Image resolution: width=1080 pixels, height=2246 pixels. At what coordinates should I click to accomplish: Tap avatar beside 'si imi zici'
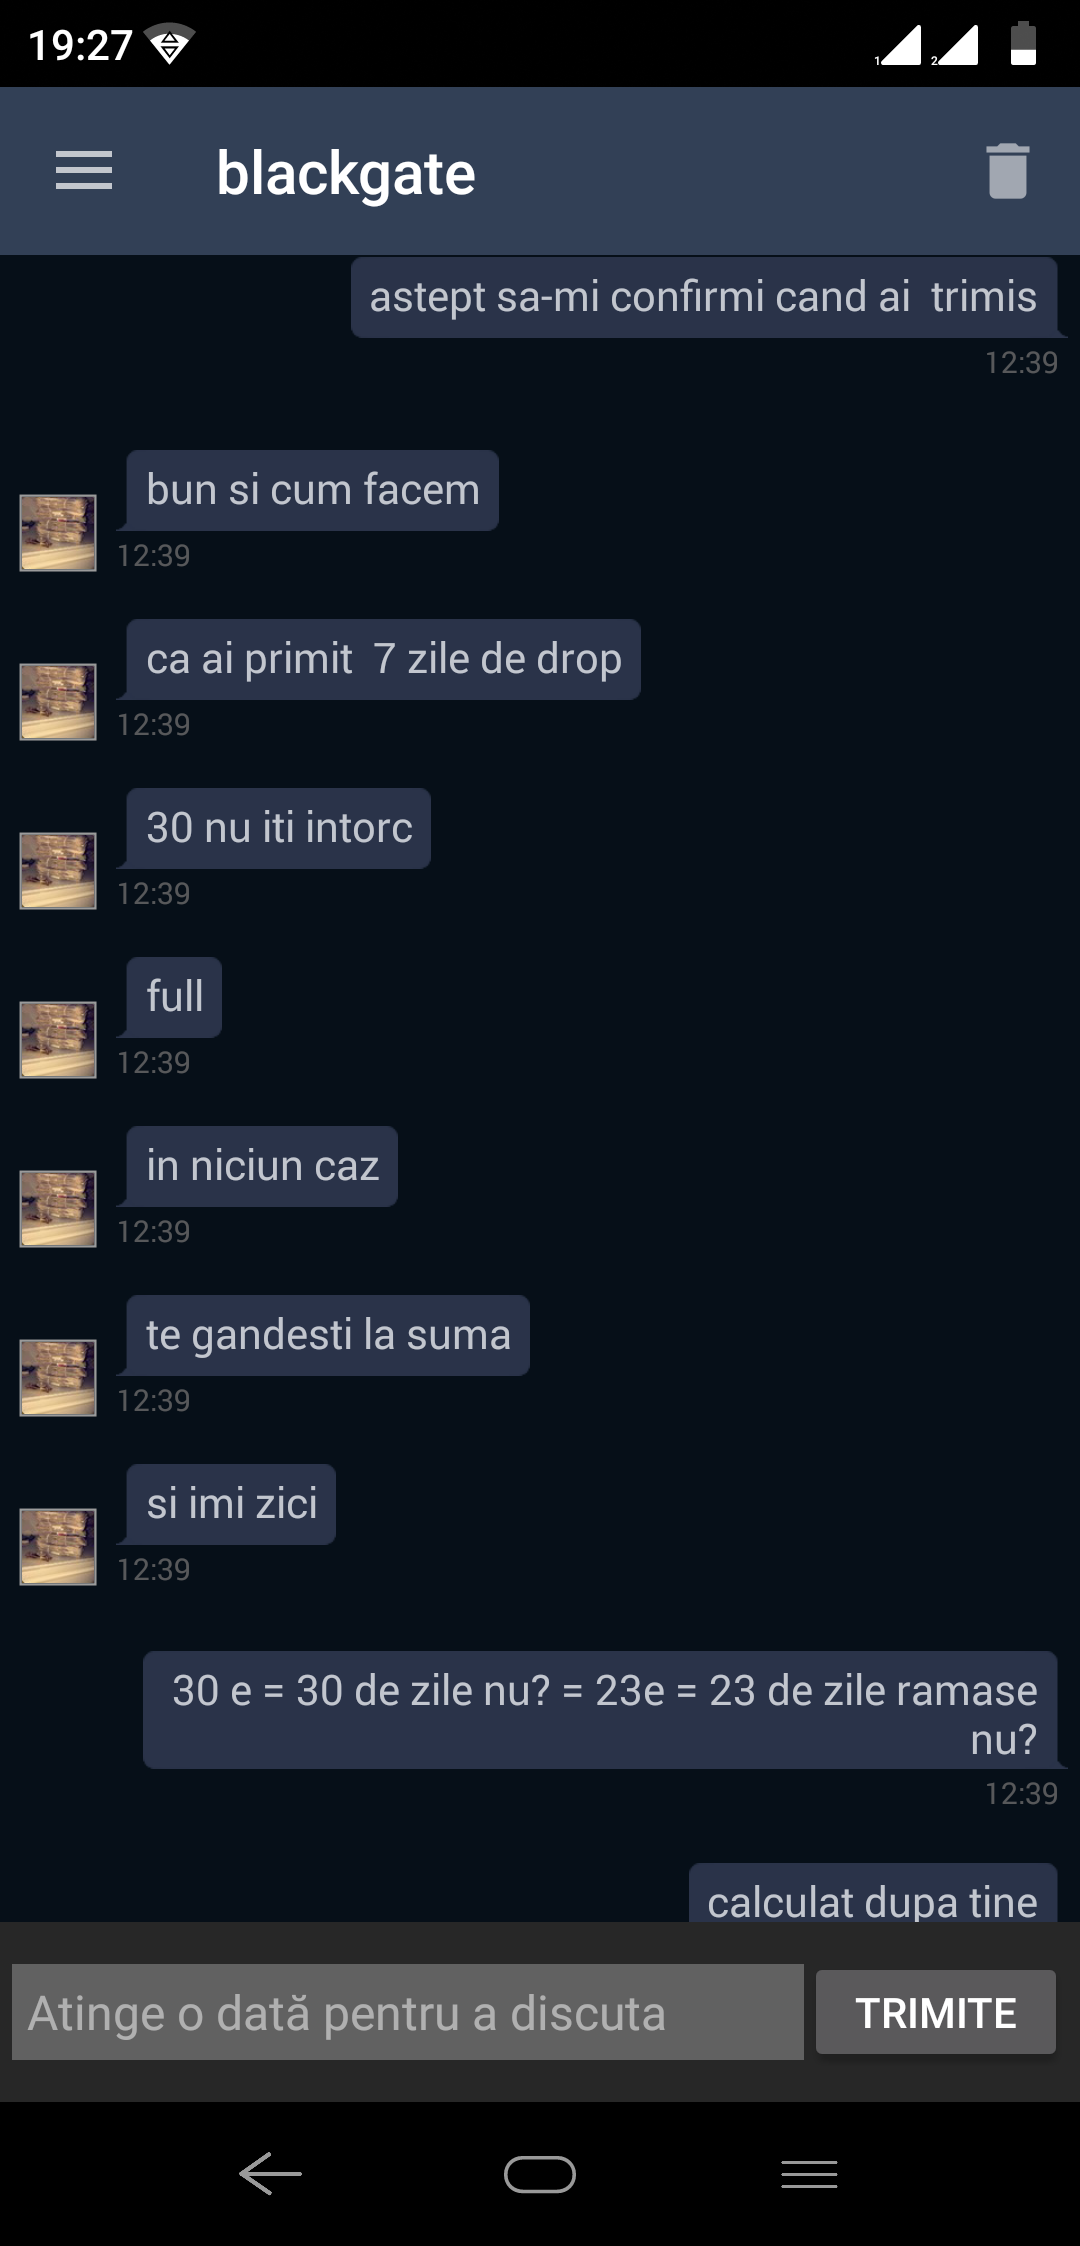point(59,1547)
